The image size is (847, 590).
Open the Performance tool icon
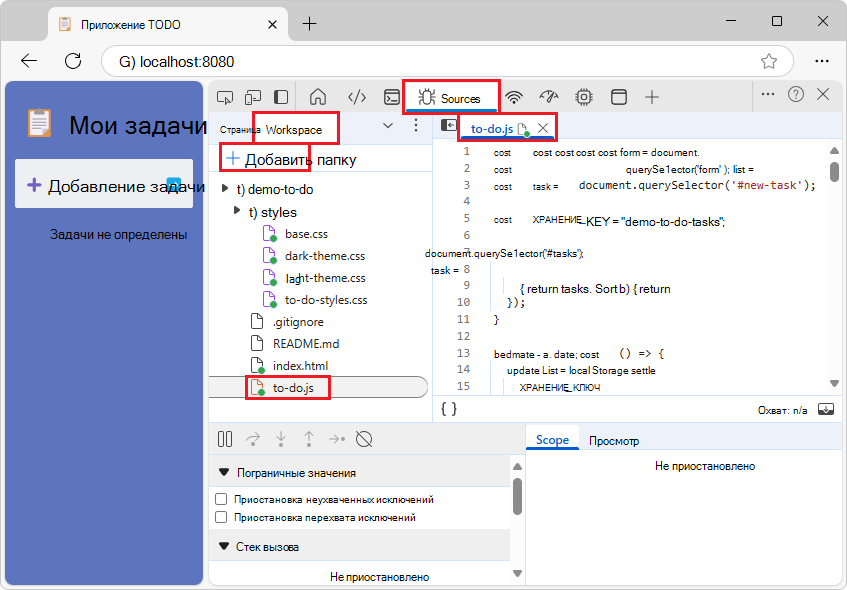(x=549, y=97)
